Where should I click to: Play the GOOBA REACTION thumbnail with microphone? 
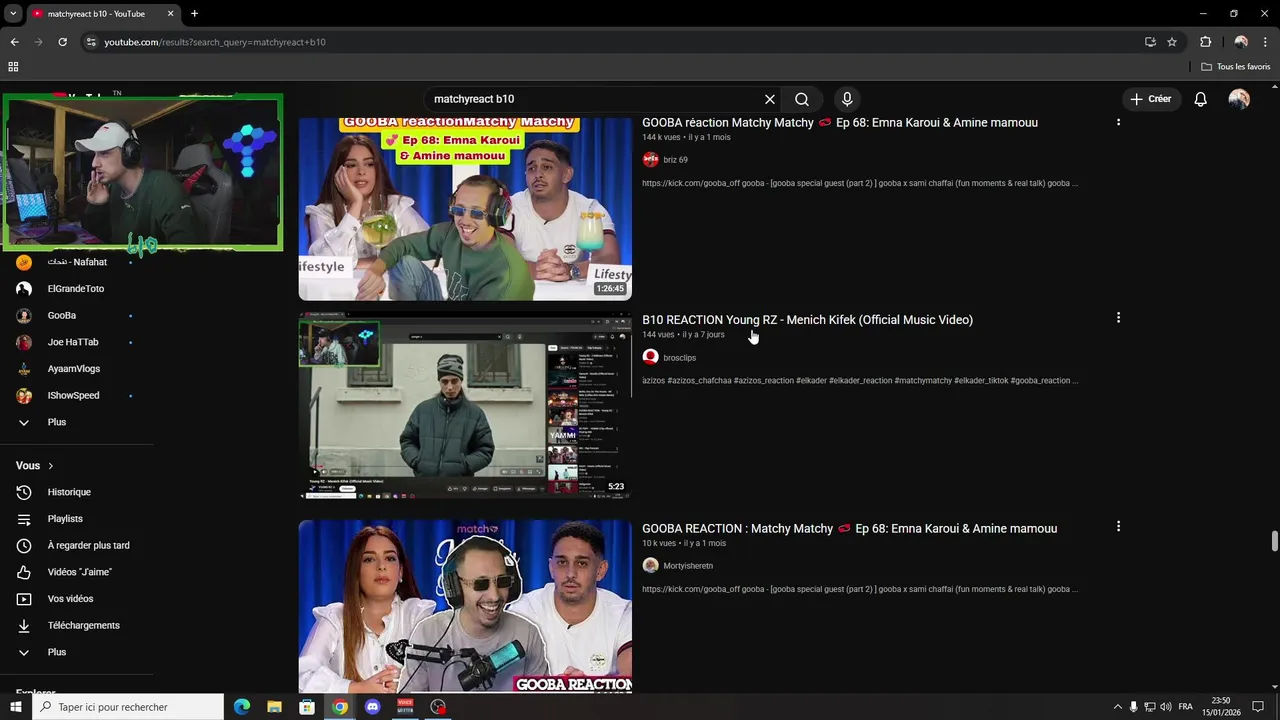[465, 606]
